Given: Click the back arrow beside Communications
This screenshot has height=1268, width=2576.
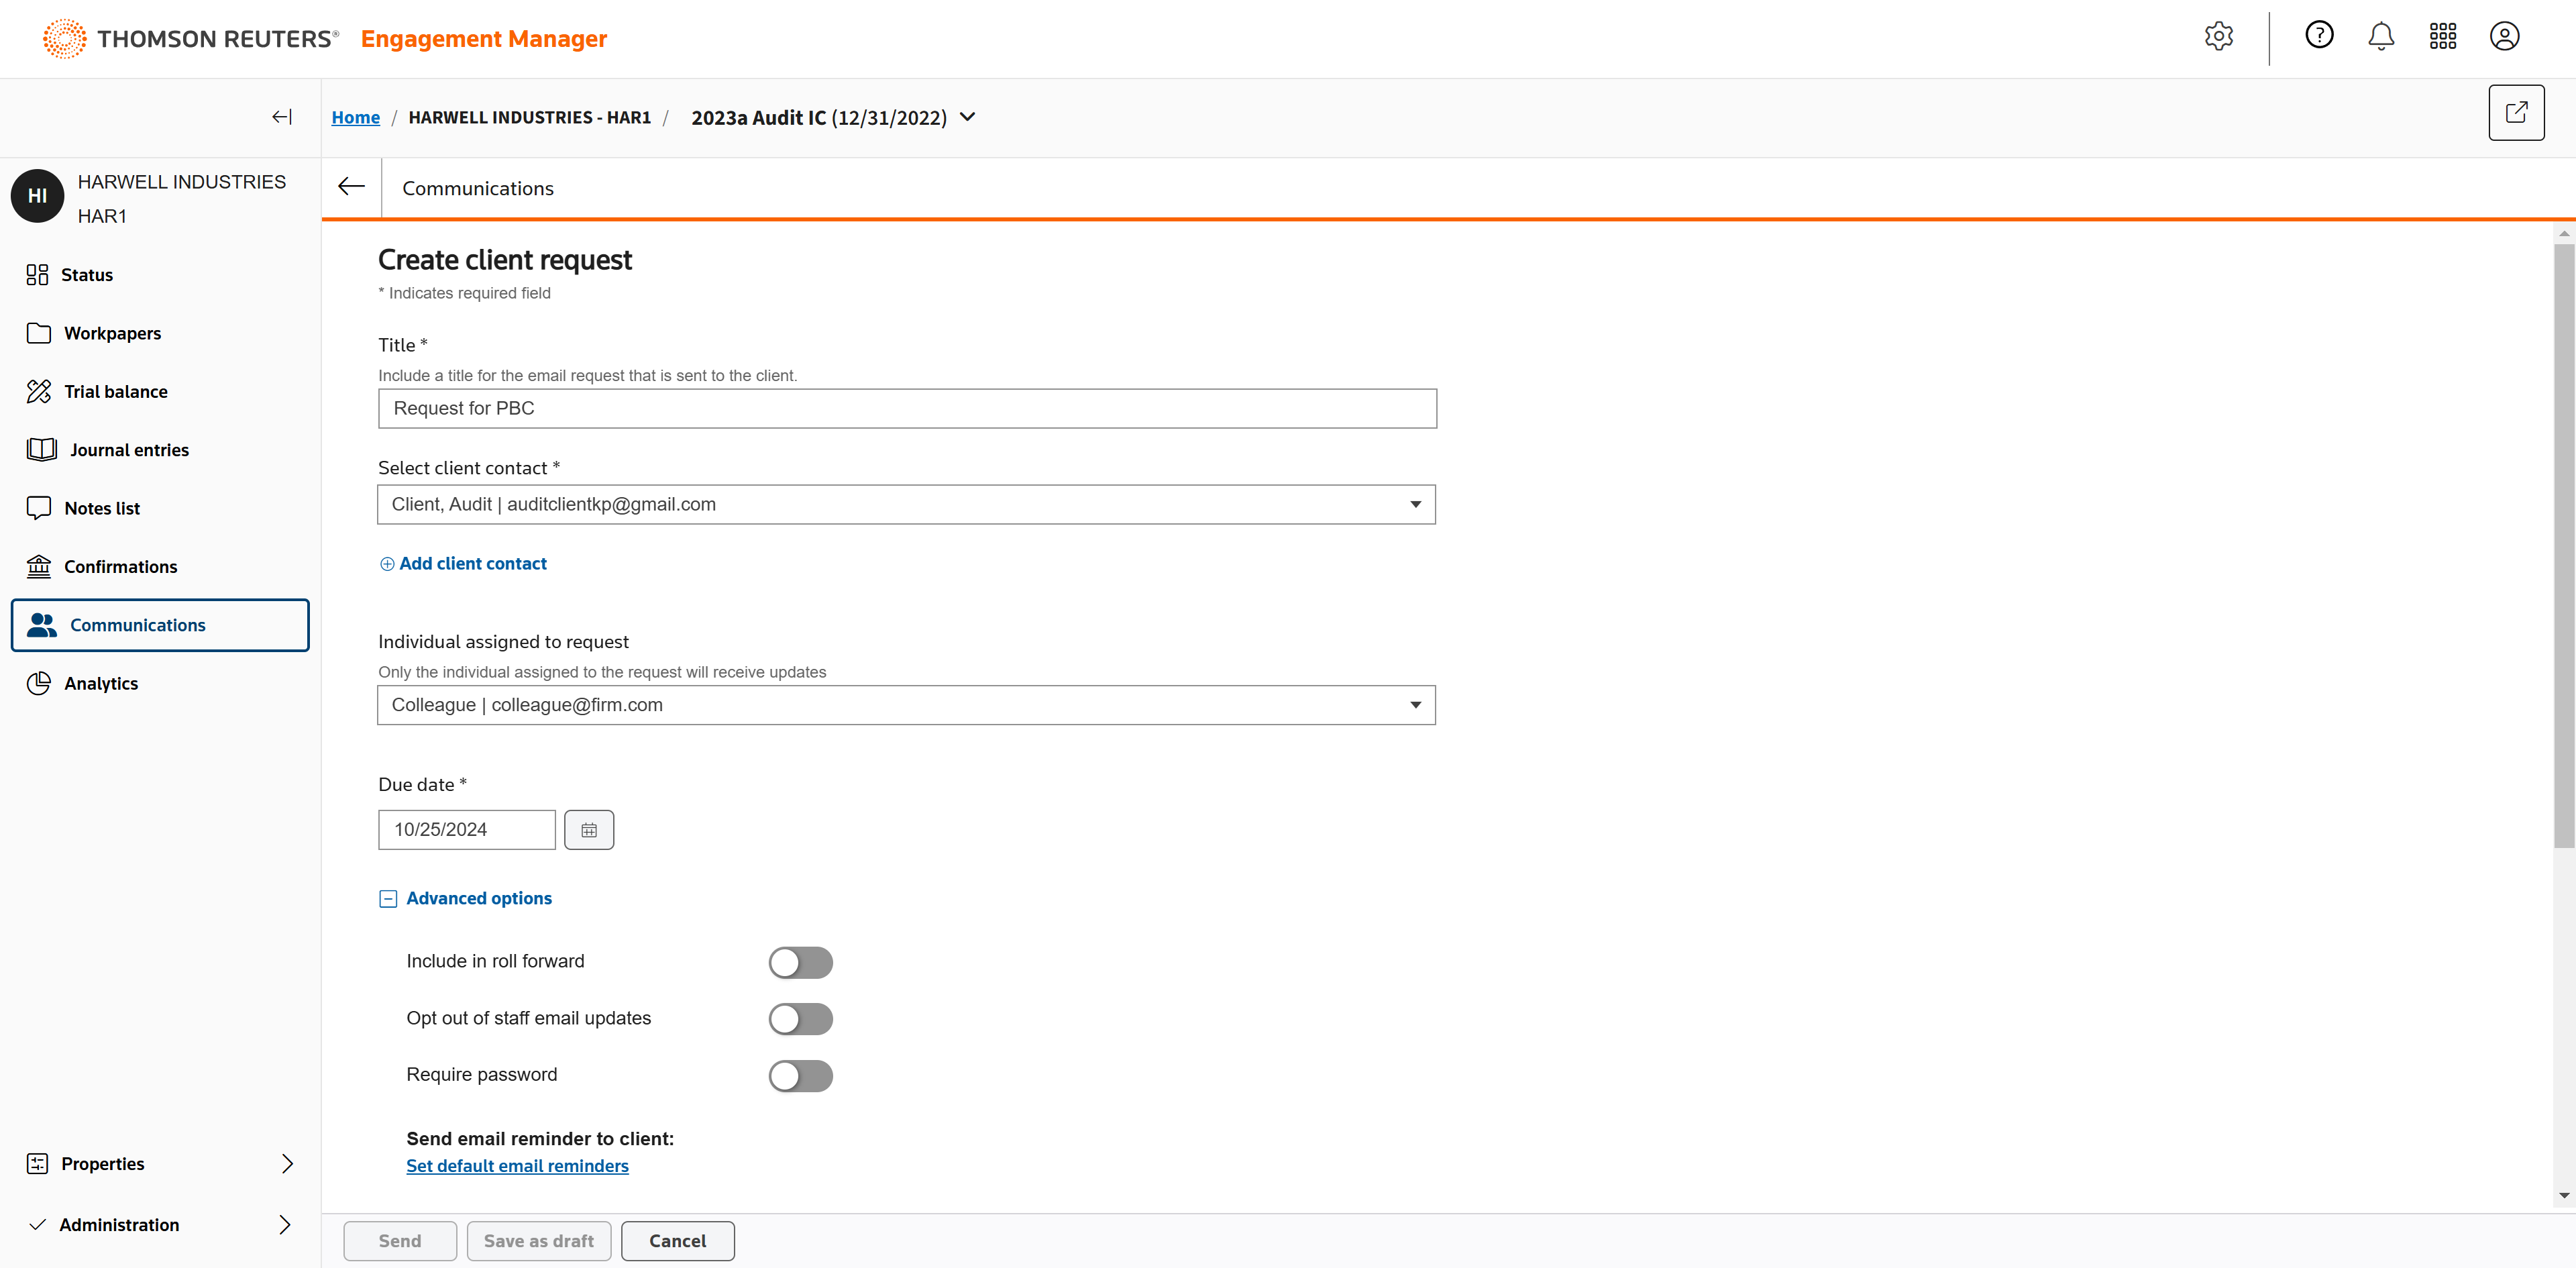Looking at the screenshot, I should tap(351, 187).
